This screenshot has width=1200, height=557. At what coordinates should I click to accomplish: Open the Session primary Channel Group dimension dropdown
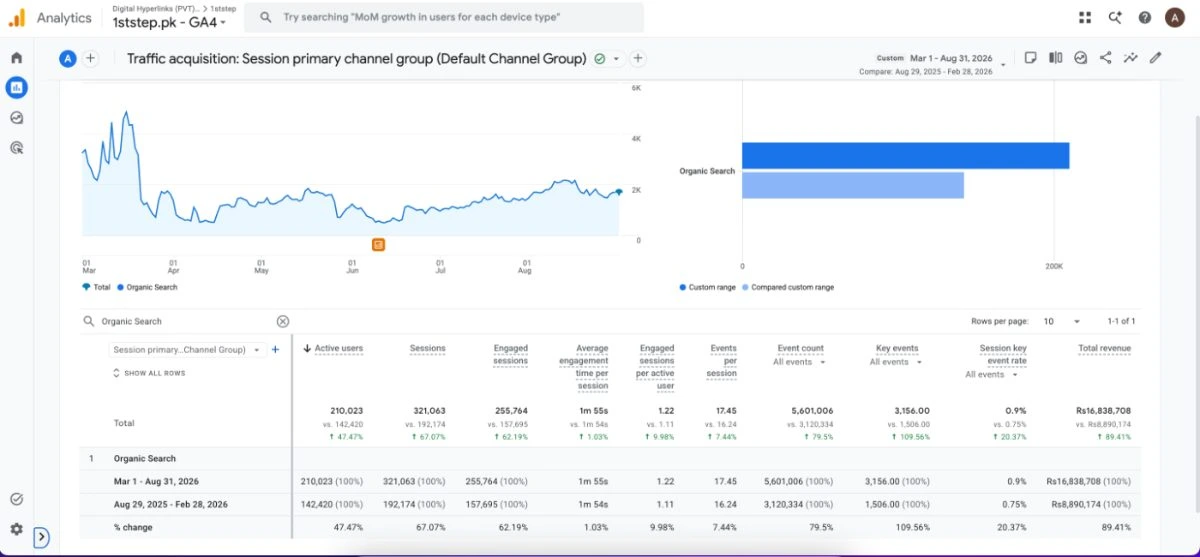[185, 350]
